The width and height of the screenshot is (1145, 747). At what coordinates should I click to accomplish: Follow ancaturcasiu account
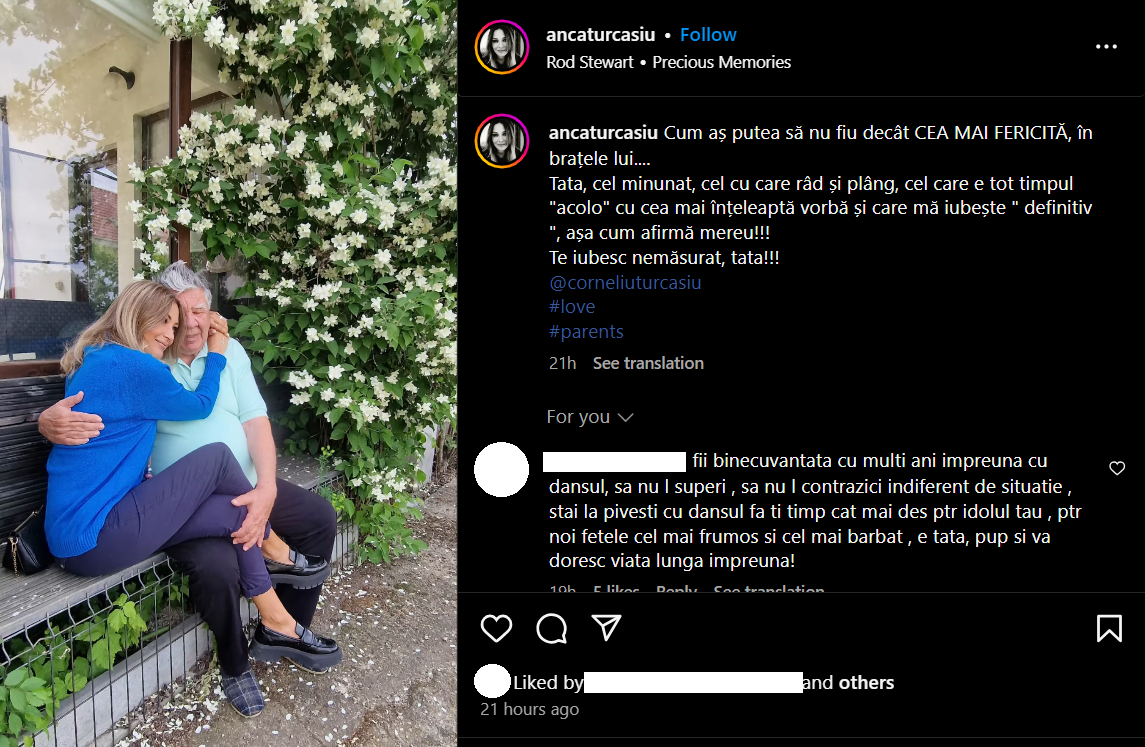(x=708, y=34)
